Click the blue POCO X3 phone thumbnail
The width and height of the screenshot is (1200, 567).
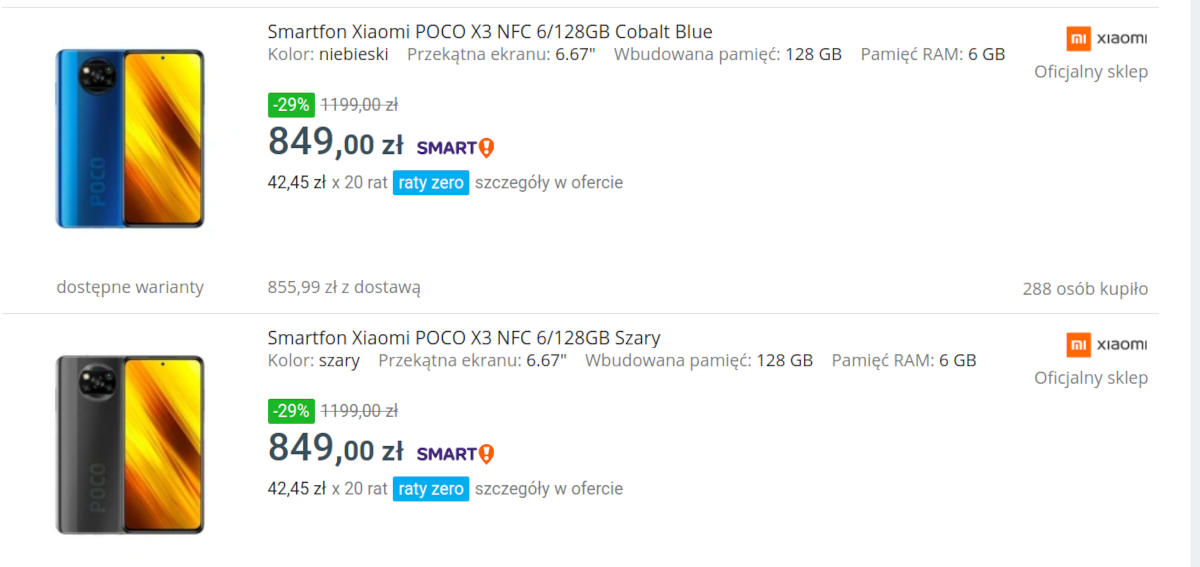click(x=130, y=139)
